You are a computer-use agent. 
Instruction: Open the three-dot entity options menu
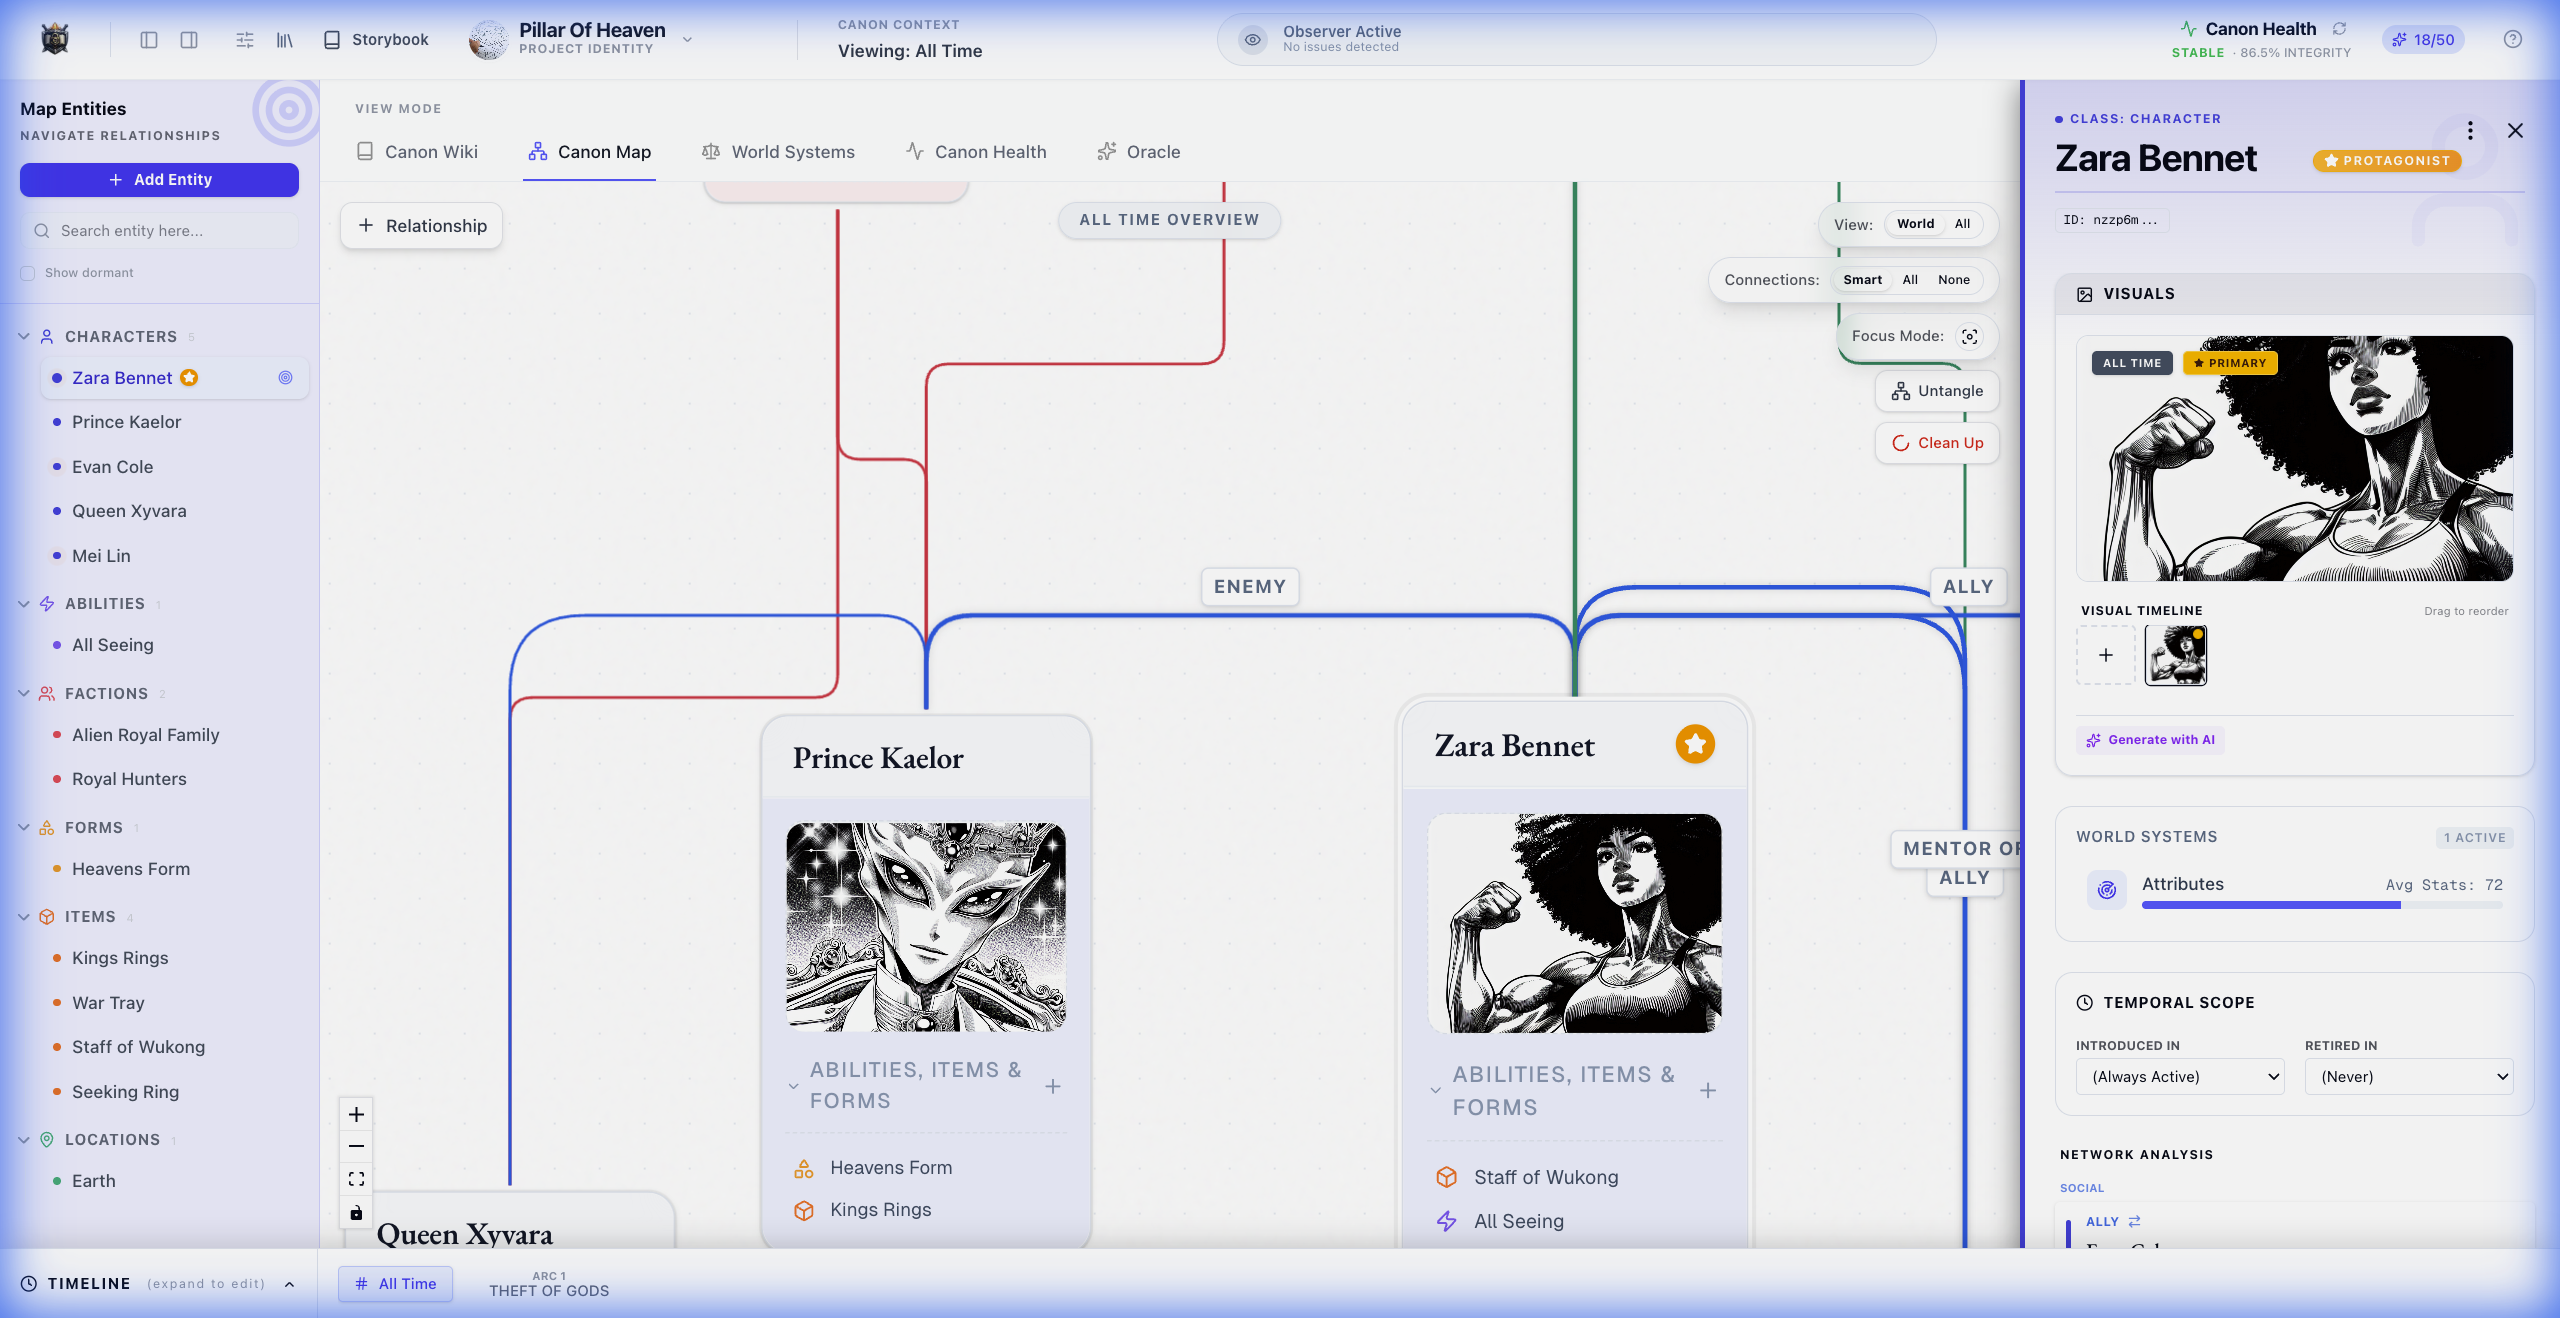pyautogui.click(x=2470, y=131)
